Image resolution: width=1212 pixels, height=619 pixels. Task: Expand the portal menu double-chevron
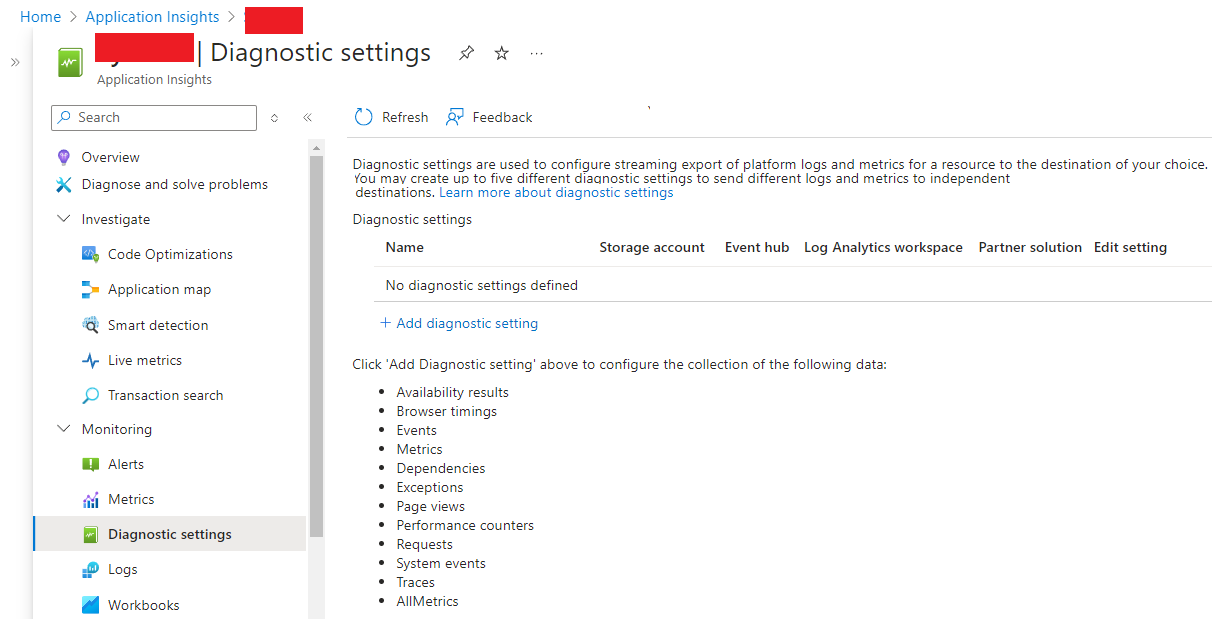click(x=15, y=62)
